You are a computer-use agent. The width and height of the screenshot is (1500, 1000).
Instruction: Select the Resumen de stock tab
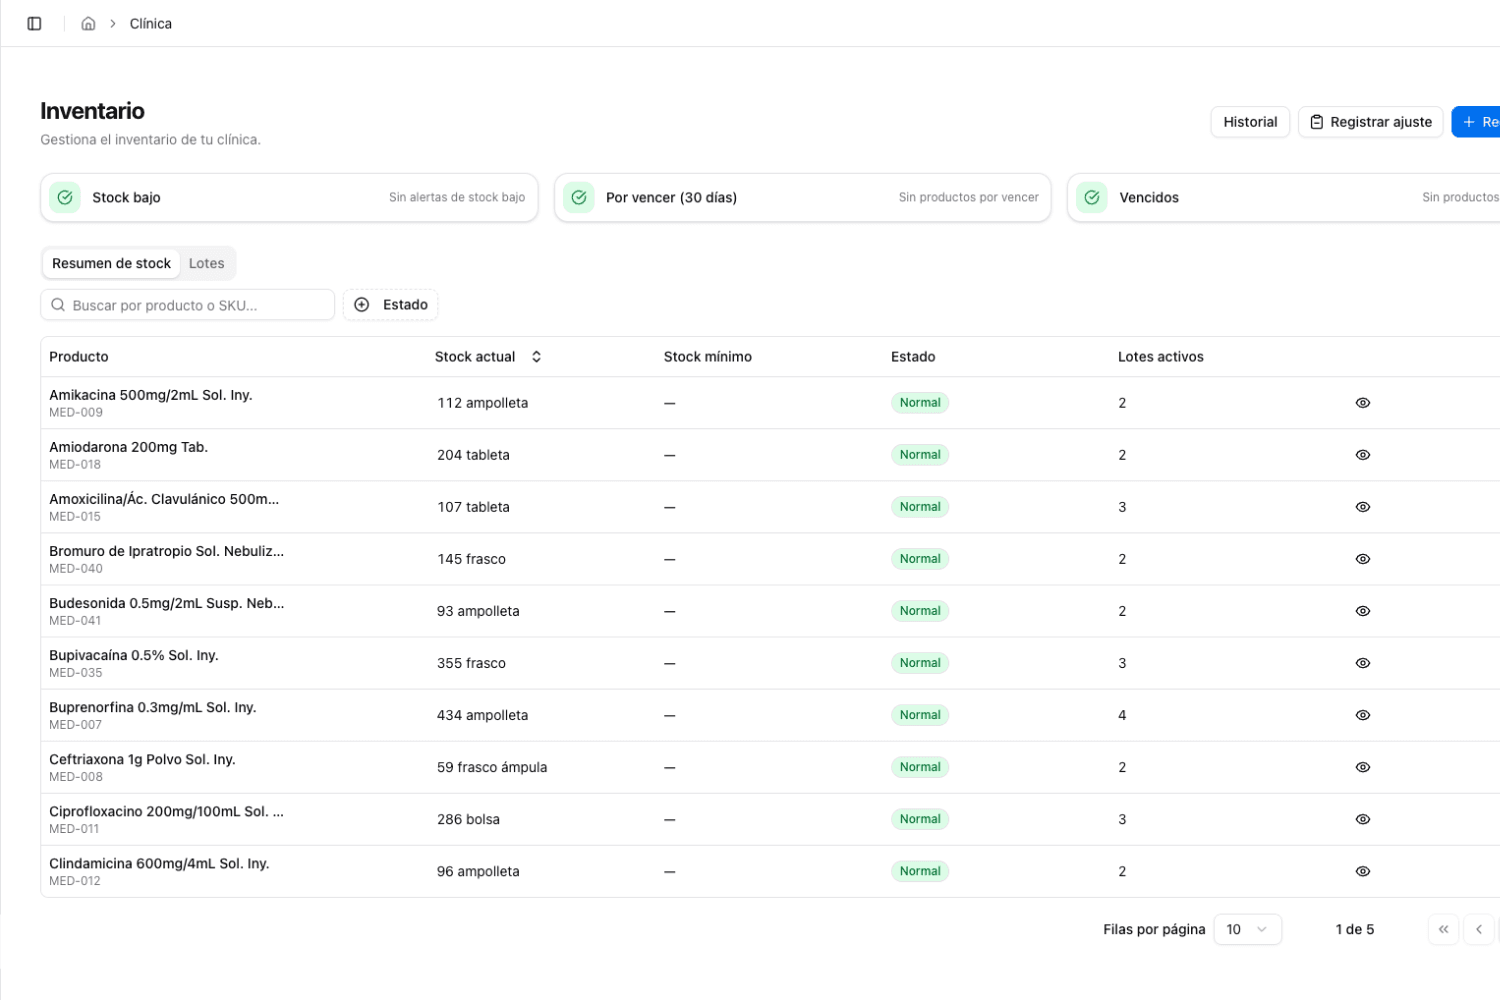111,263
